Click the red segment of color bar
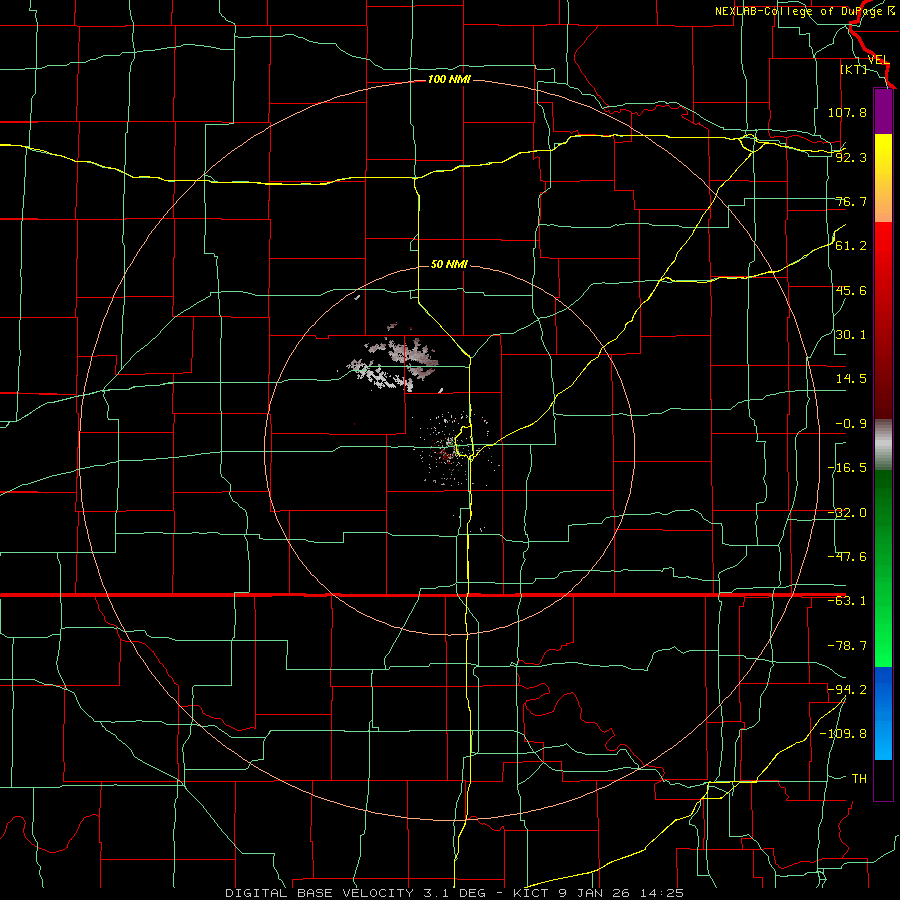 click(x=883, y=320)
